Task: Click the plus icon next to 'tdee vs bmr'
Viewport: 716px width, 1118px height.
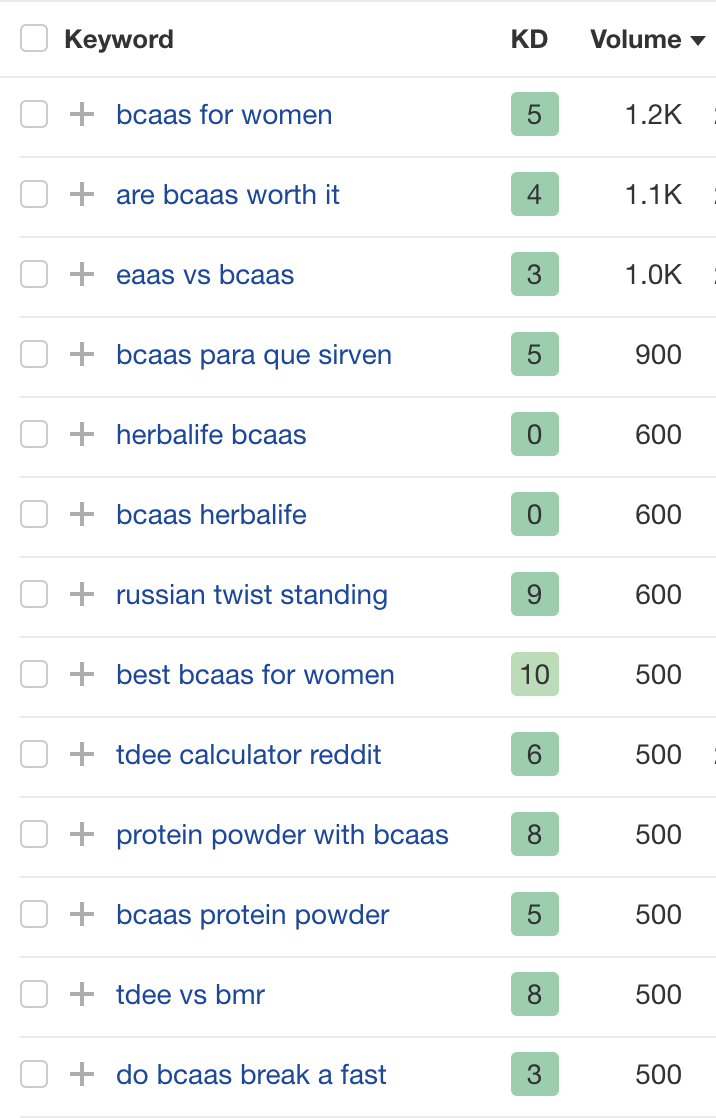Action: point(81,994)
